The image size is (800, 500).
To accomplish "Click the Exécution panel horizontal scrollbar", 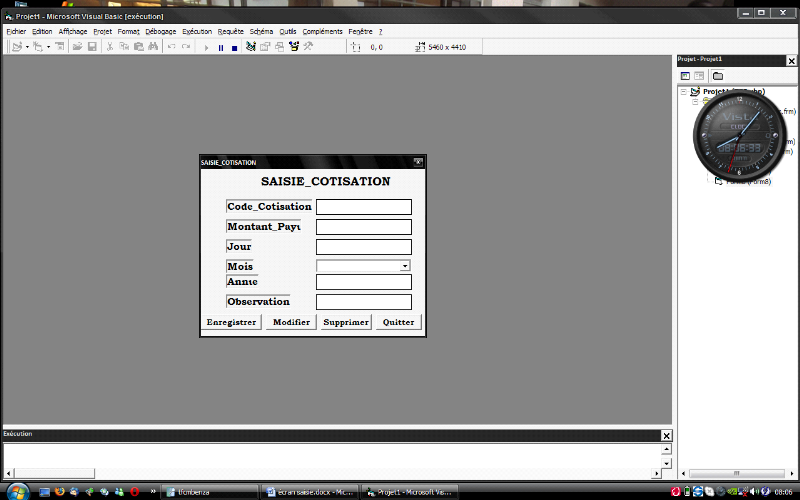I will pos(333,474).
